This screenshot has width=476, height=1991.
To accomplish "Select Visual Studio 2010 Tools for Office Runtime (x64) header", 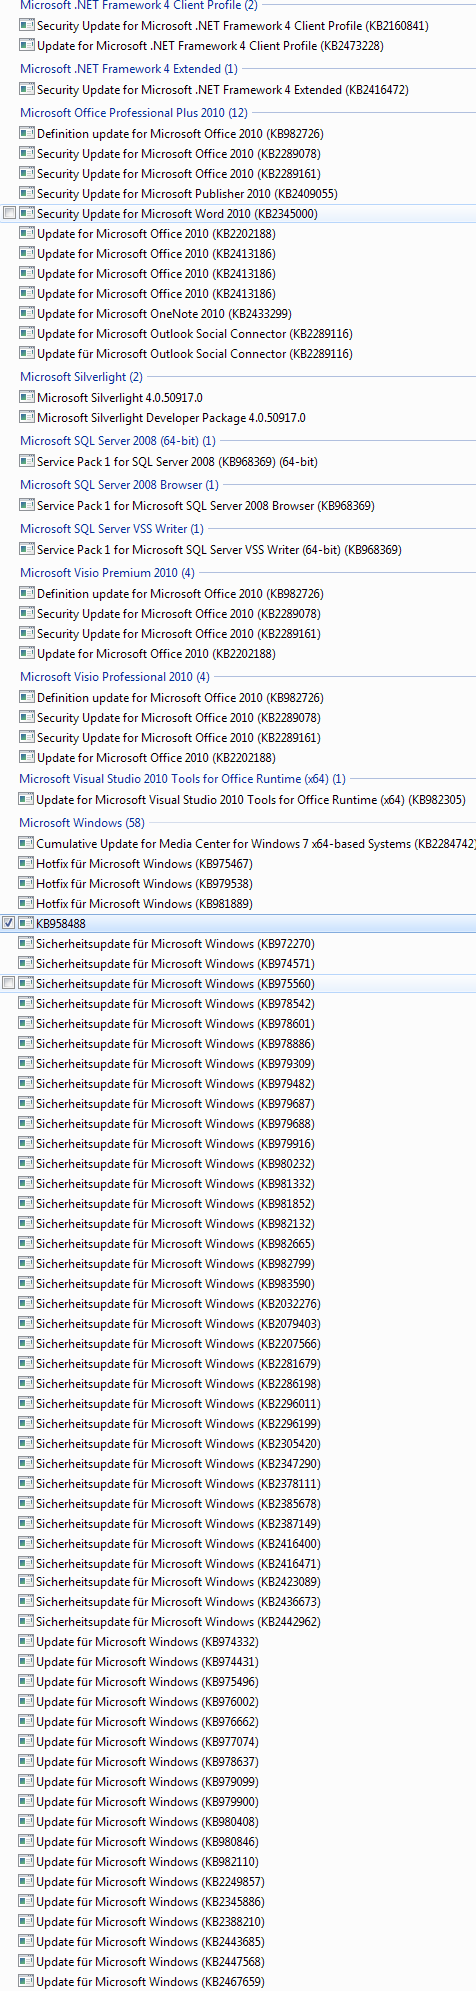I will pos(182,779).
